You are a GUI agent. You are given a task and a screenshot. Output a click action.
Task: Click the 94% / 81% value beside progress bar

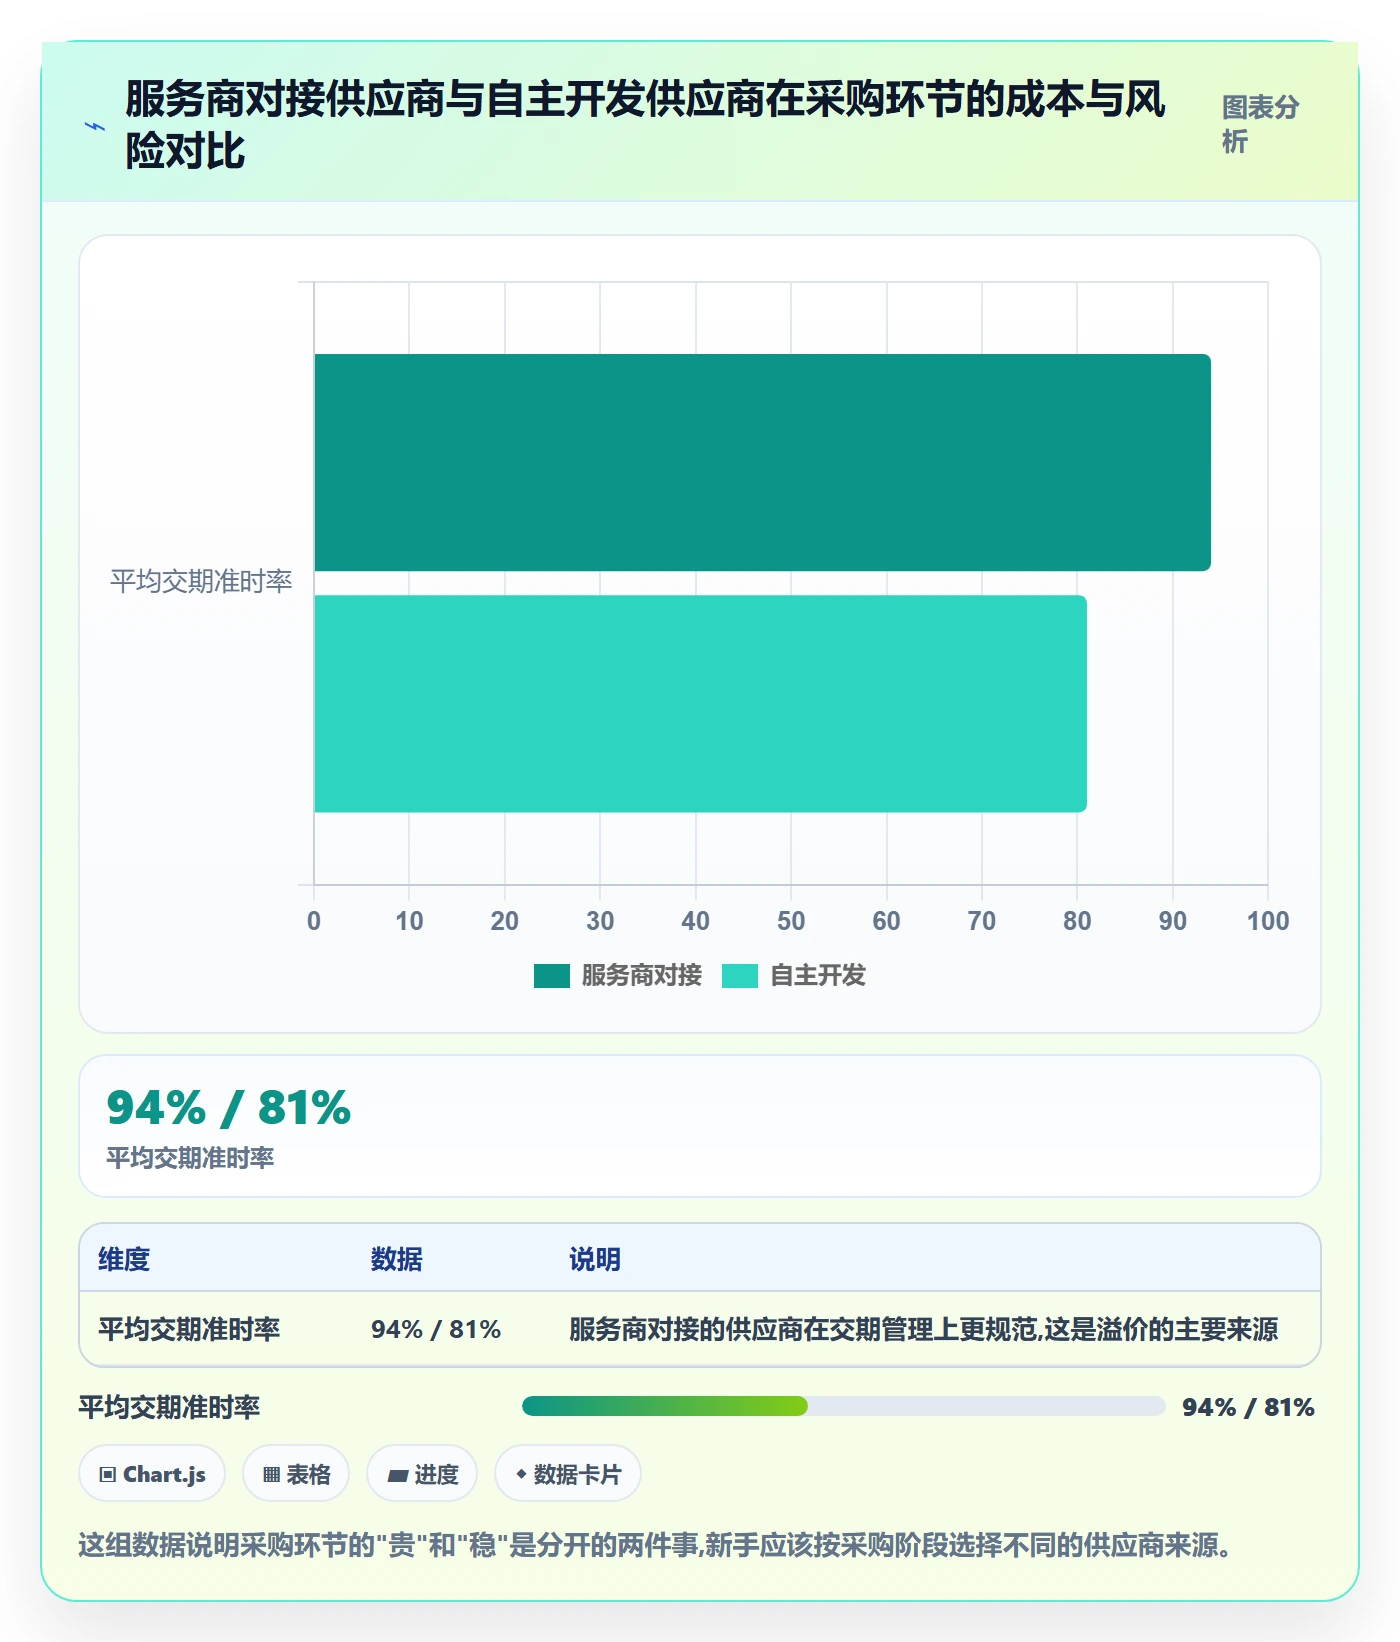point(1248,1407)
